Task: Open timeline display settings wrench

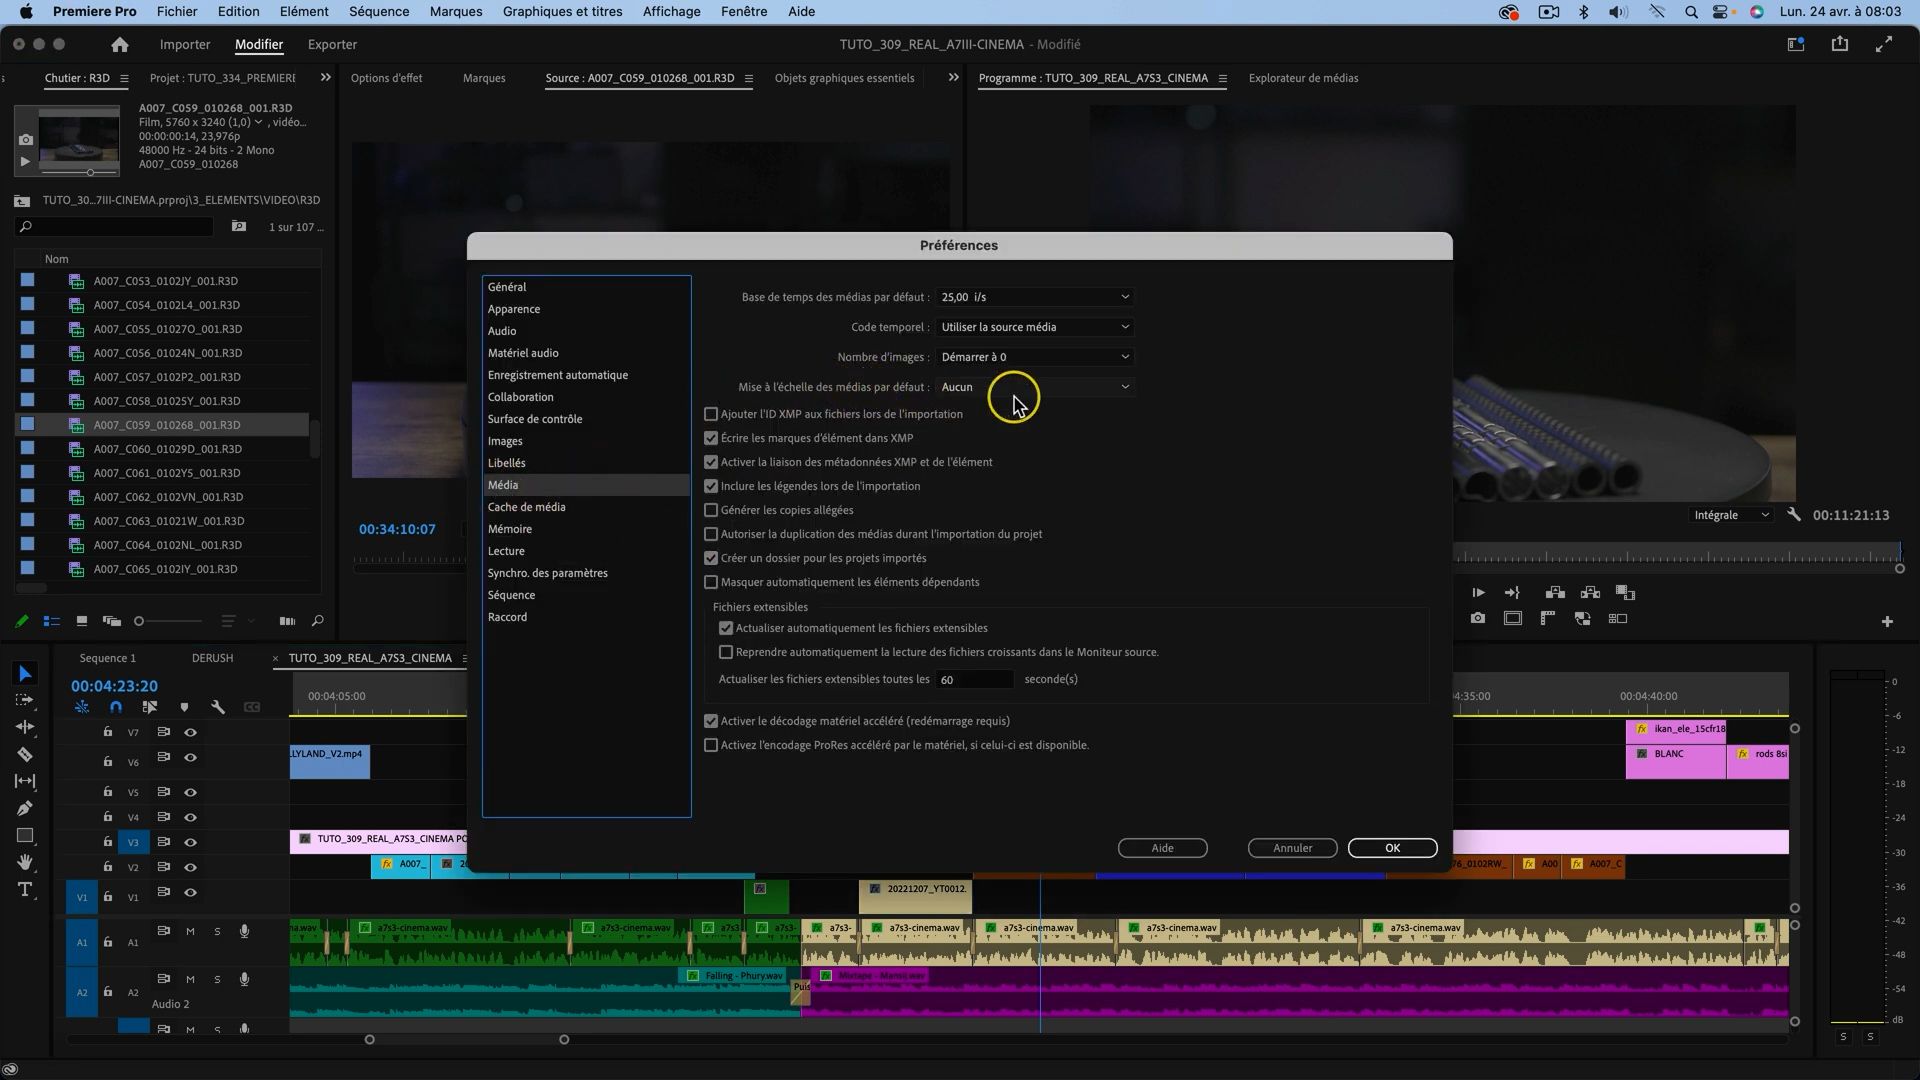Action: [218, 707]
